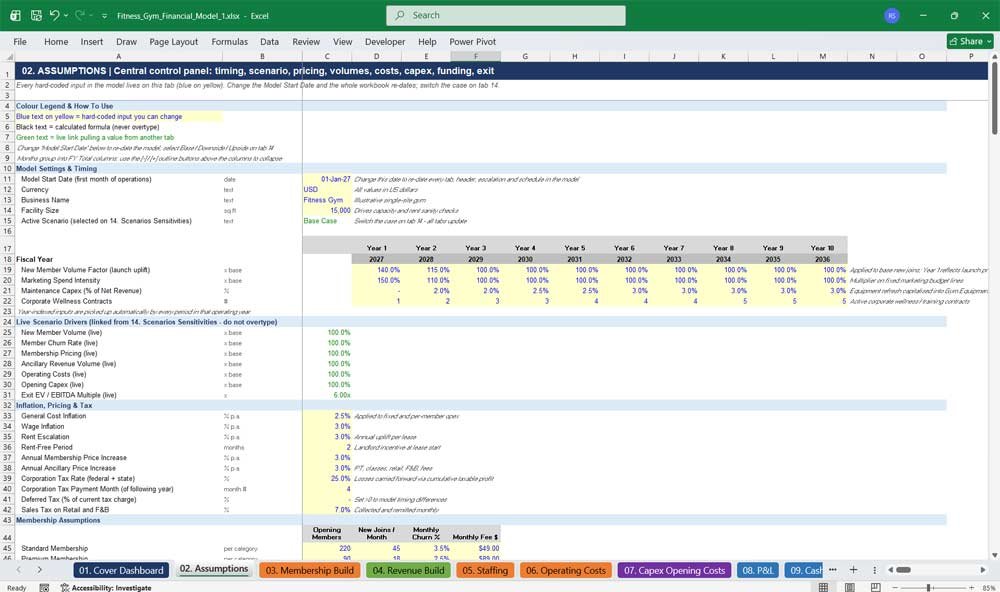Click horizontal scrollbar left arrow
Screen dimensions: 1000x592
[890, 570]
